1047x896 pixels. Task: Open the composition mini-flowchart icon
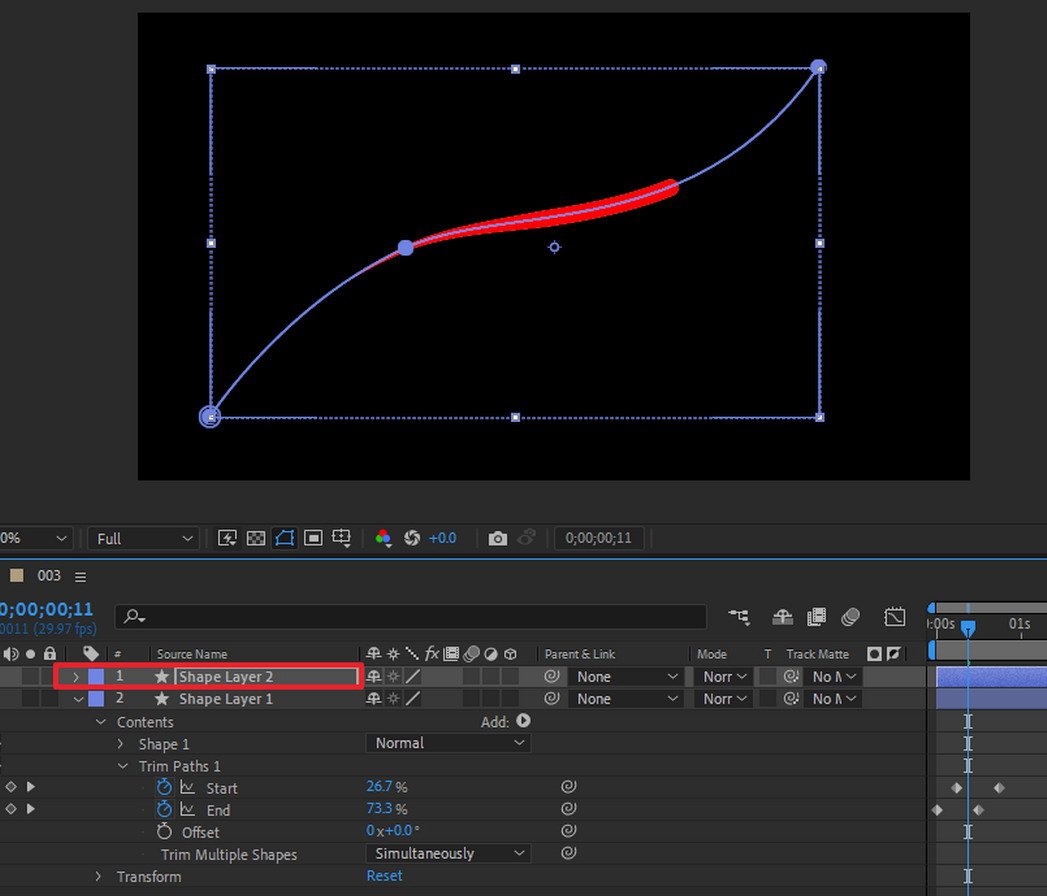click(739, 616)
